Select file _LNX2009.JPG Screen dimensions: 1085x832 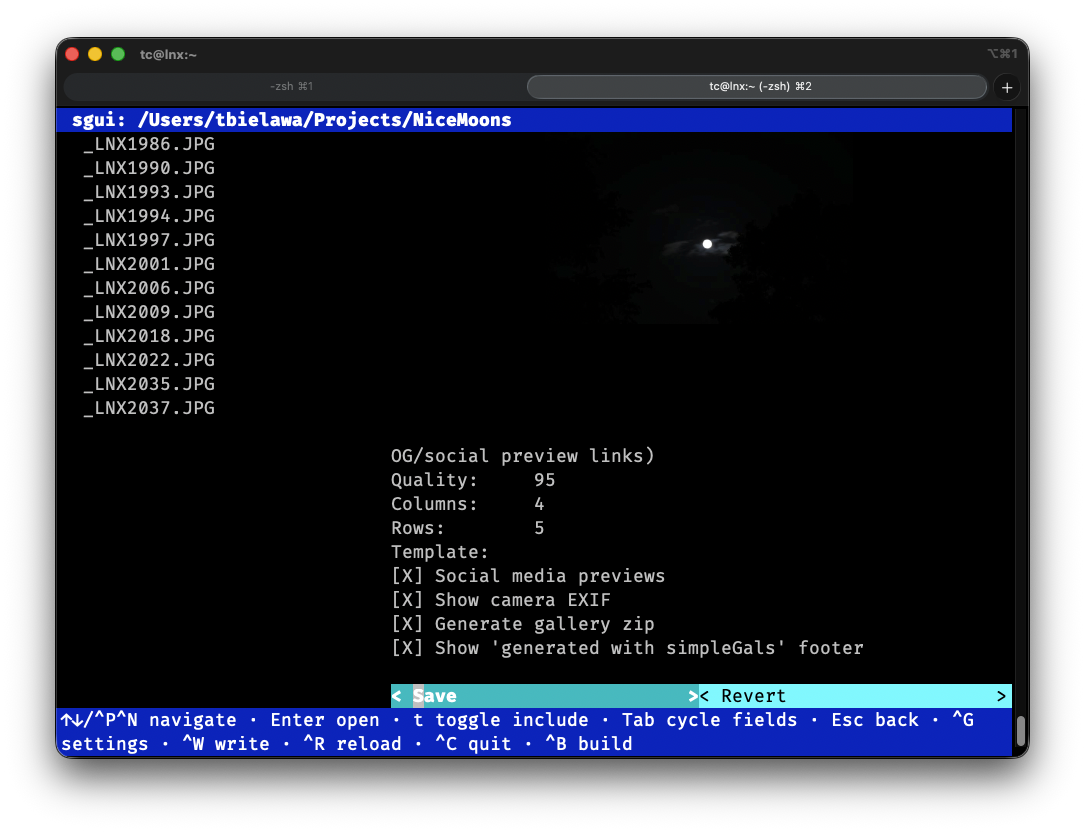click(x=149, y=312)
